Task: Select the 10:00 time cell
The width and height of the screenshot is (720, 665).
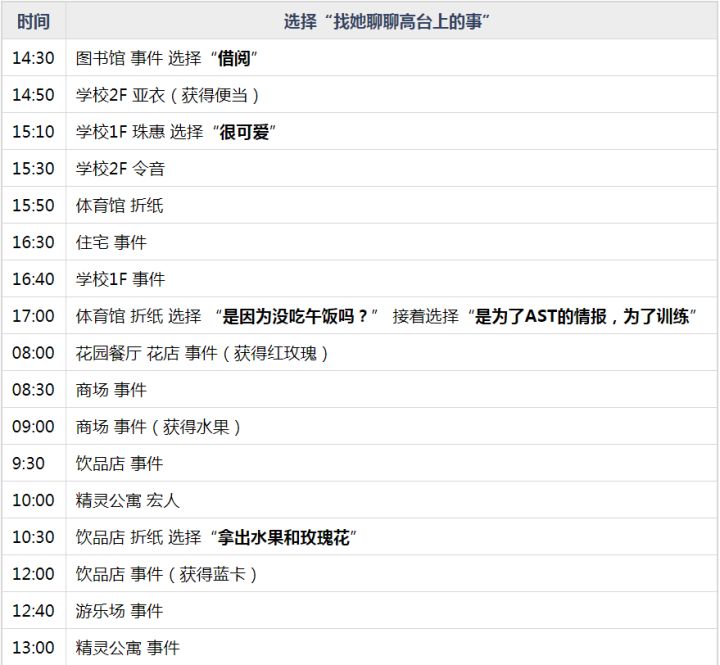Action: pyautogui.click(x=34, y=500)
